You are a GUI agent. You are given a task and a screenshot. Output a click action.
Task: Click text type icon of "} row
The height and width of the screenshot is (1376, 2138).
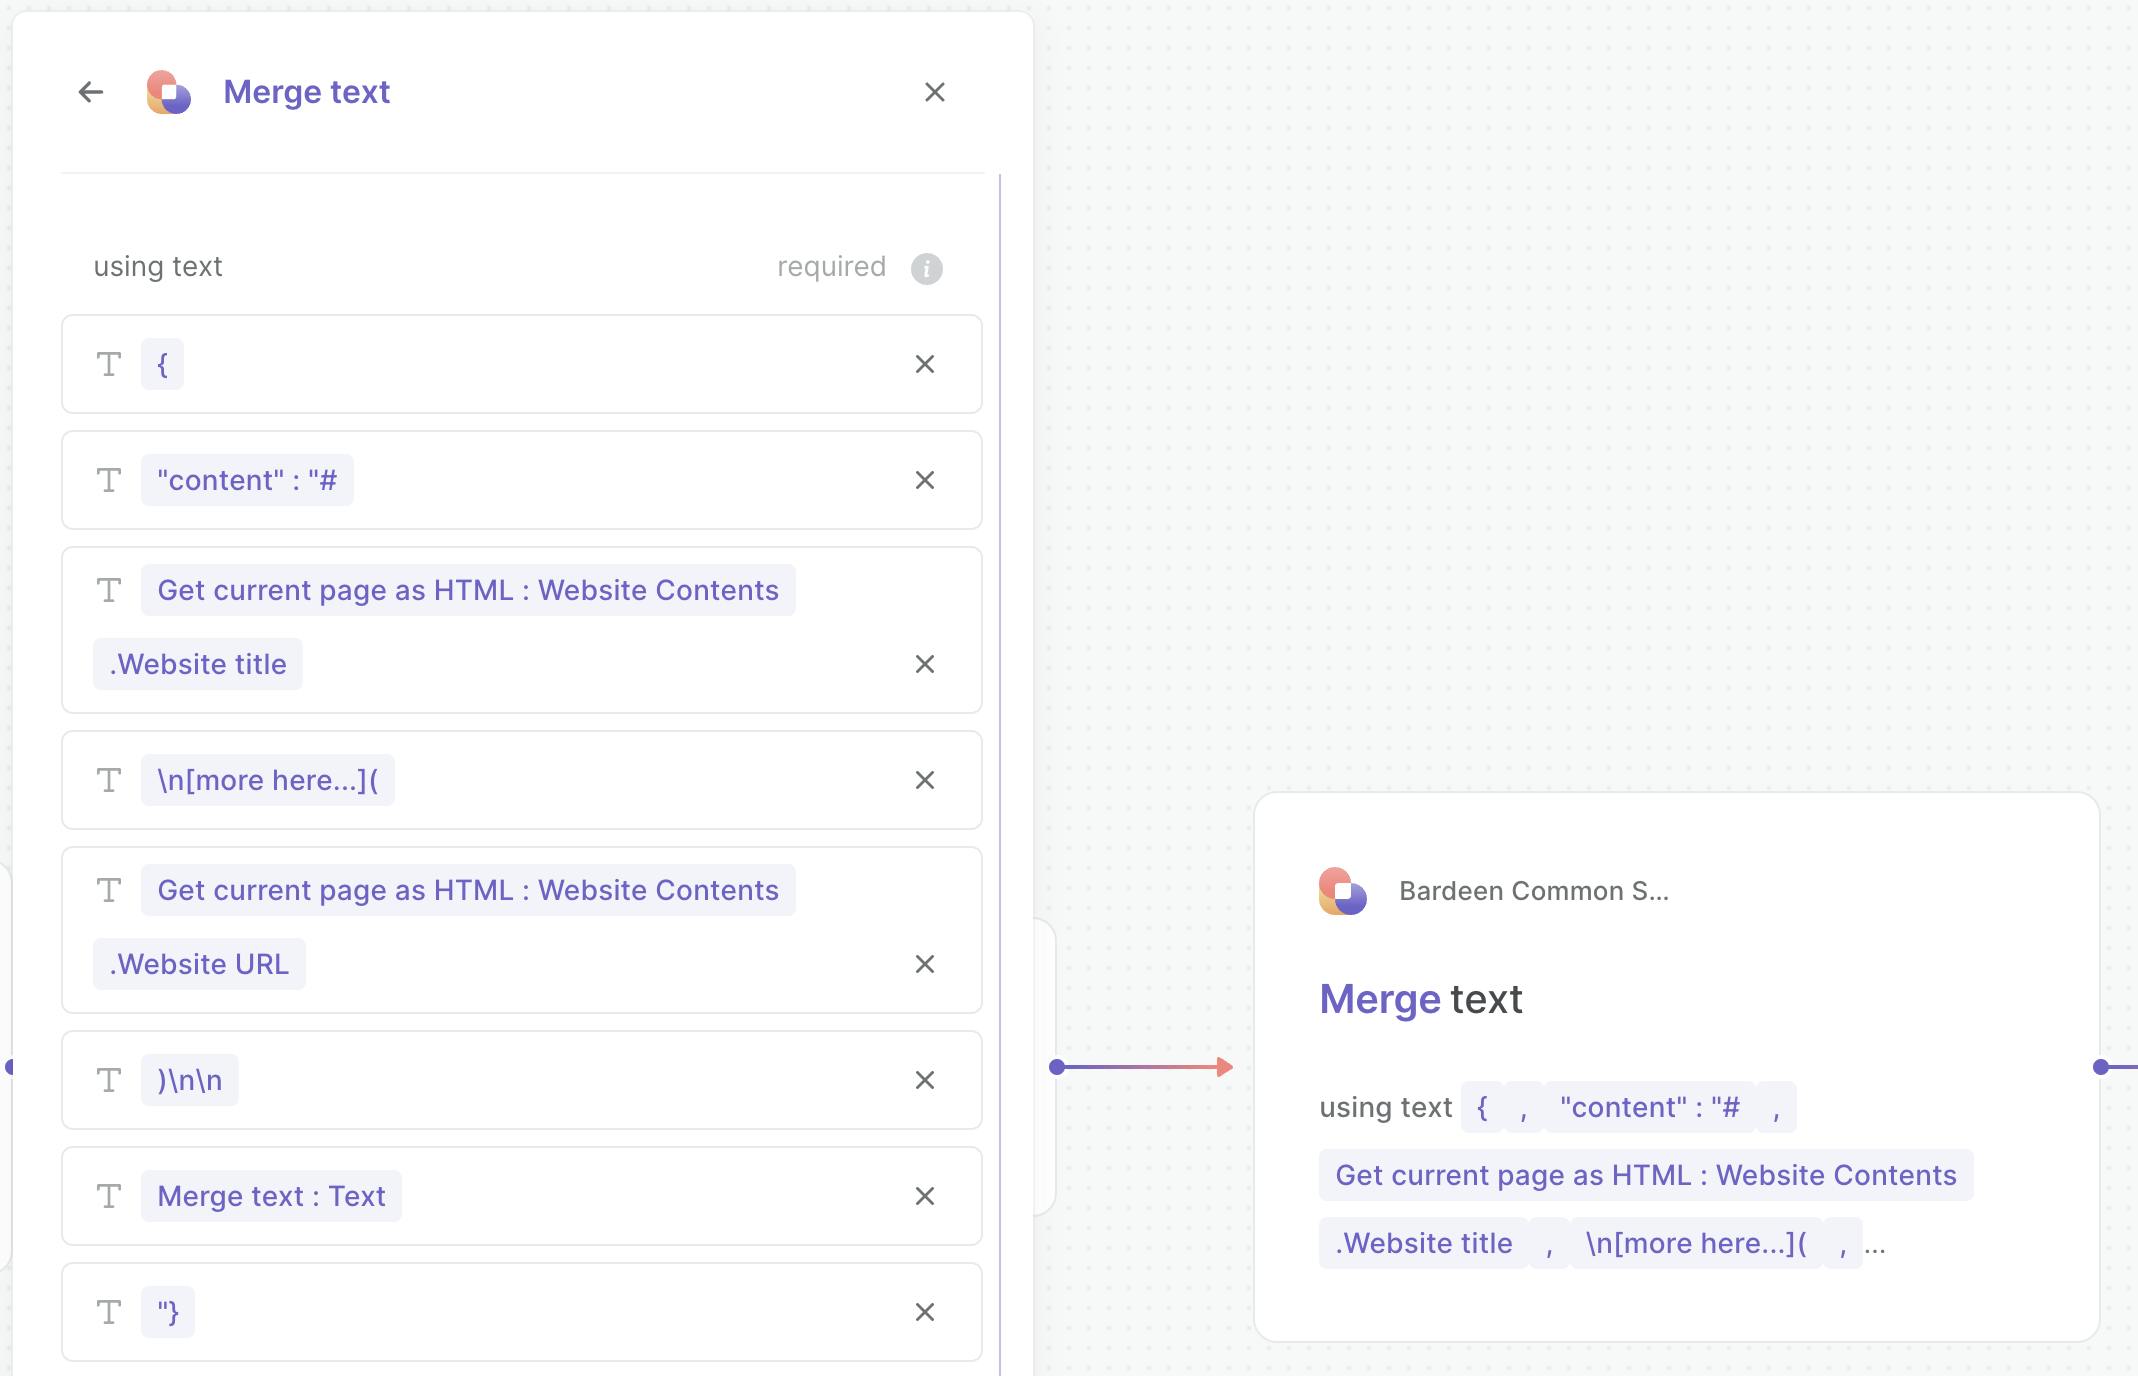coord(109,1312)
